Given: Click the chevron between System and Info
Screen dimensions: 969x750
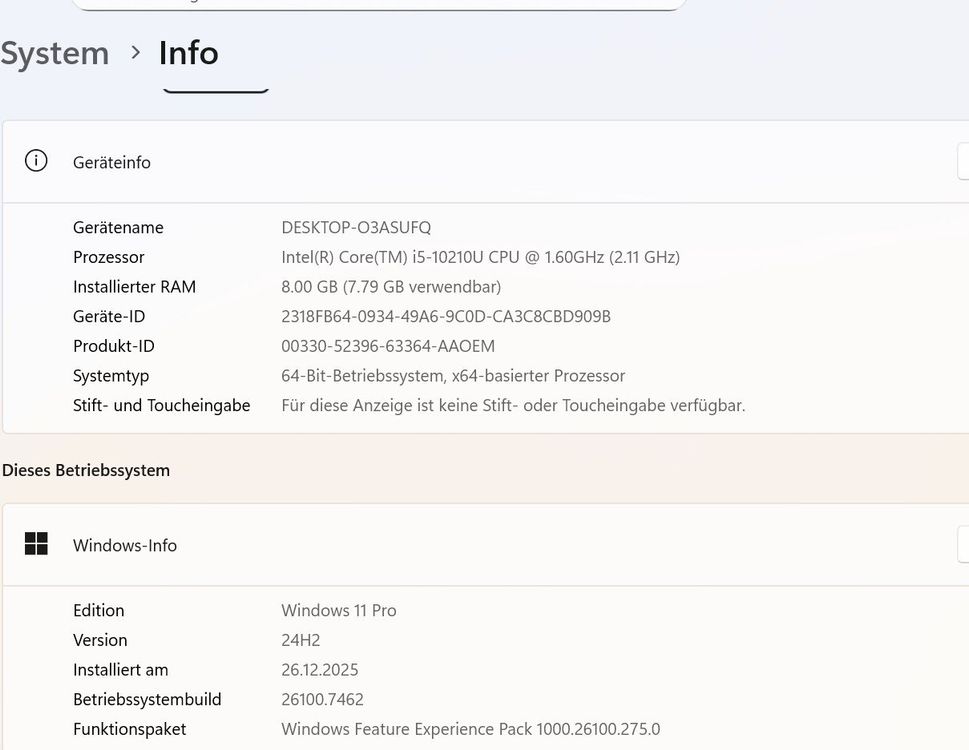Looking at the screenshot, I should (133, 55).
